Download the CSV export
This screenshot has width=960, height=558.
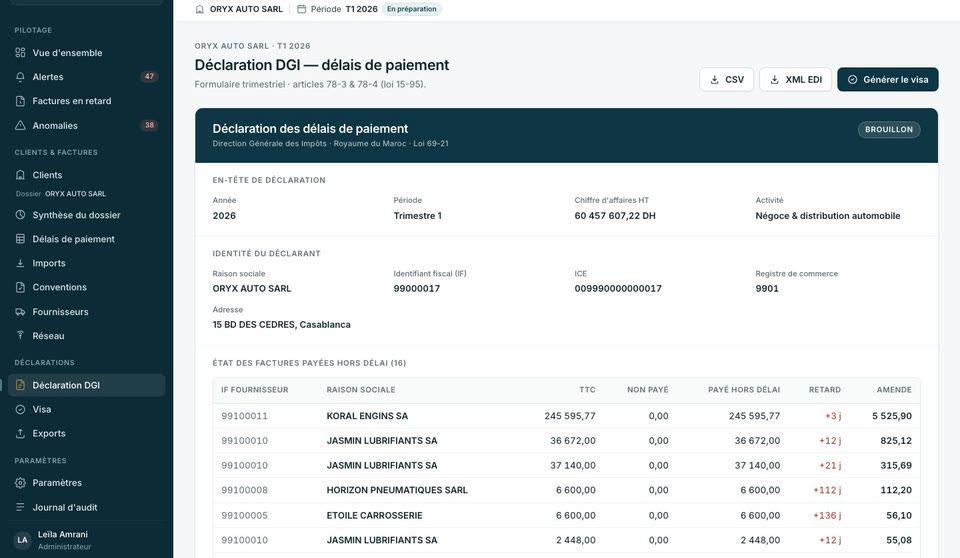(726, 80)
